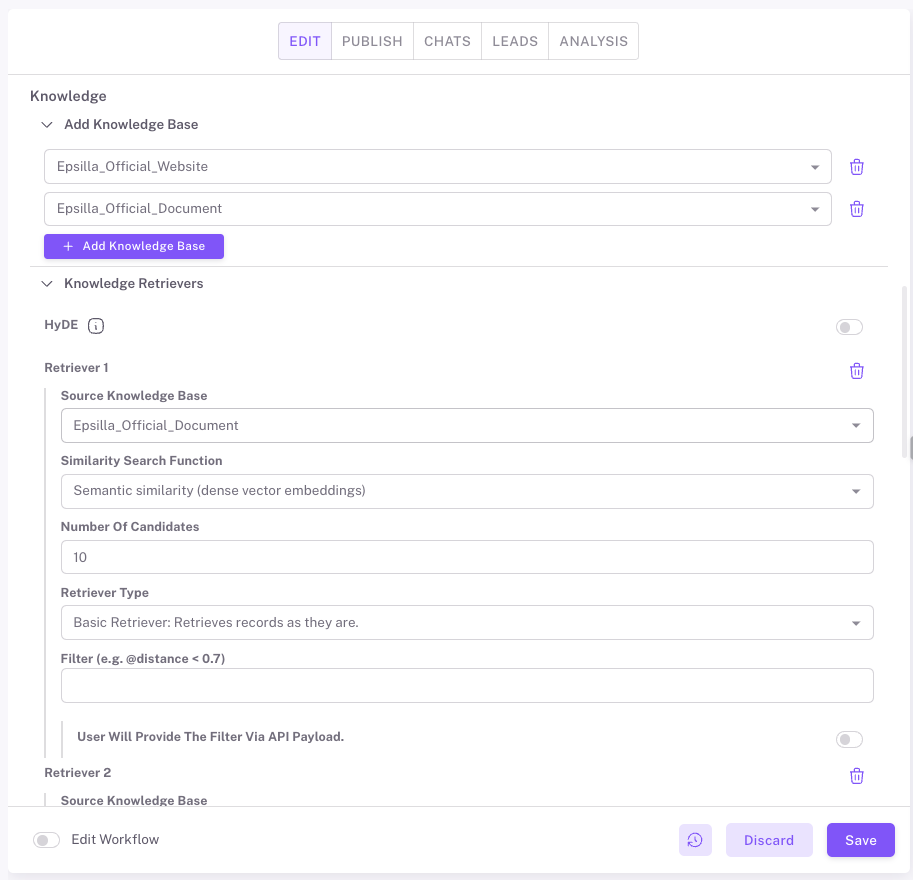Collapse the Add Knowledge Base section chevron

pyautogui.click(x=47, y=125)
